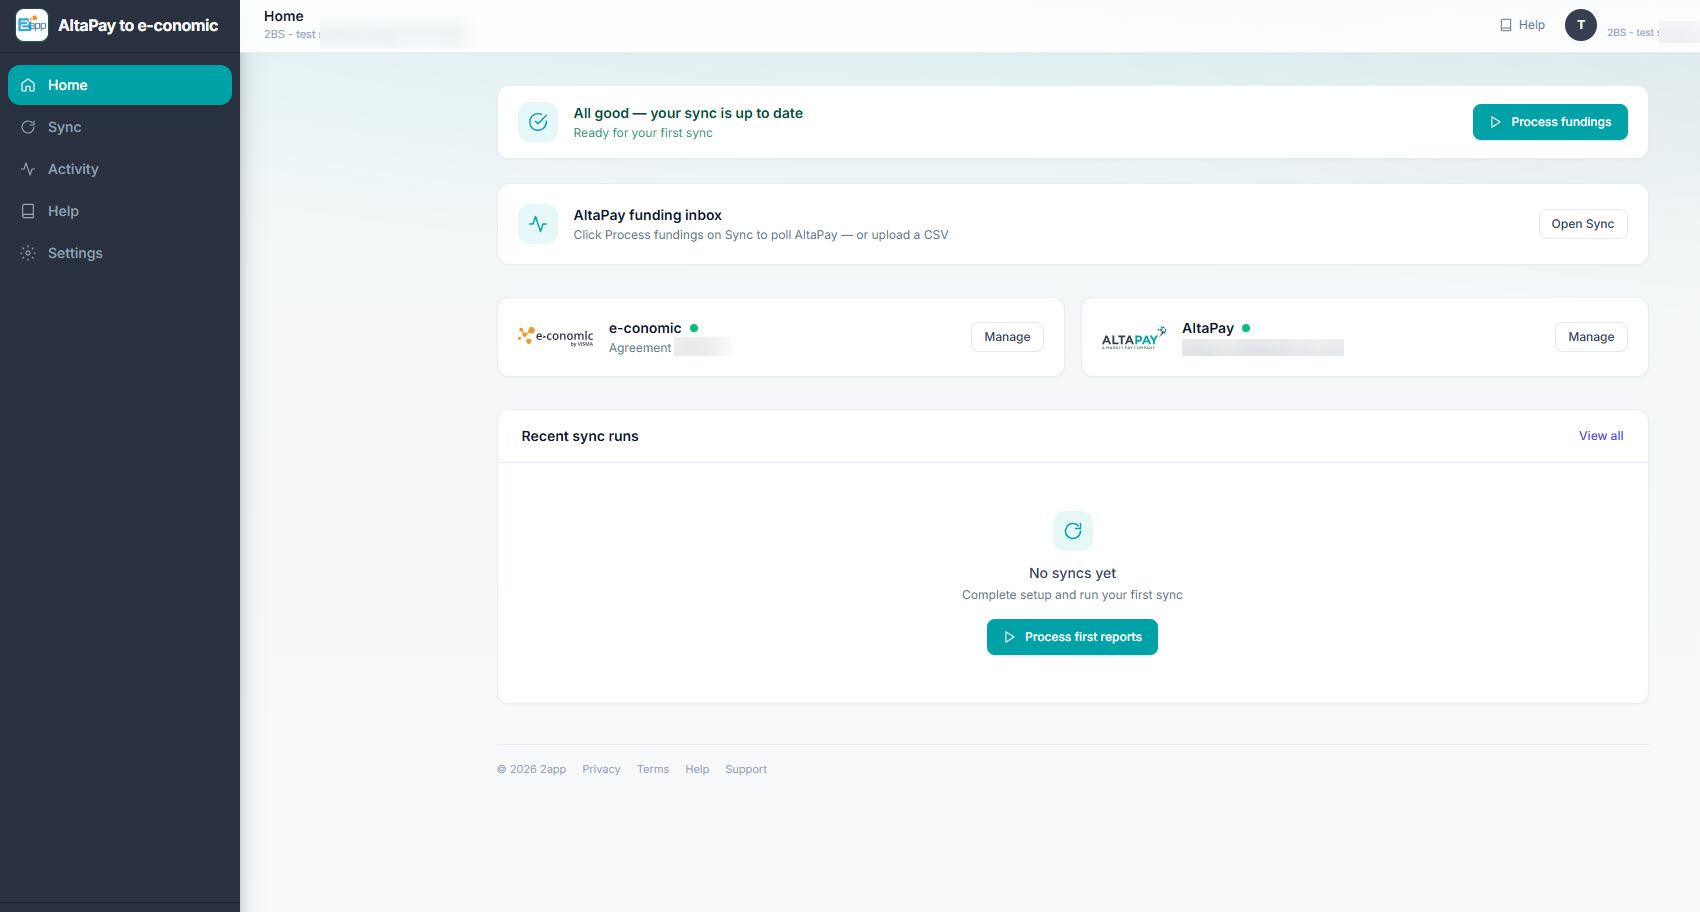The height and width of the screenshot is (912, 1700).
Task: Click the Recent sync runs heading
Action: point(580,436)
